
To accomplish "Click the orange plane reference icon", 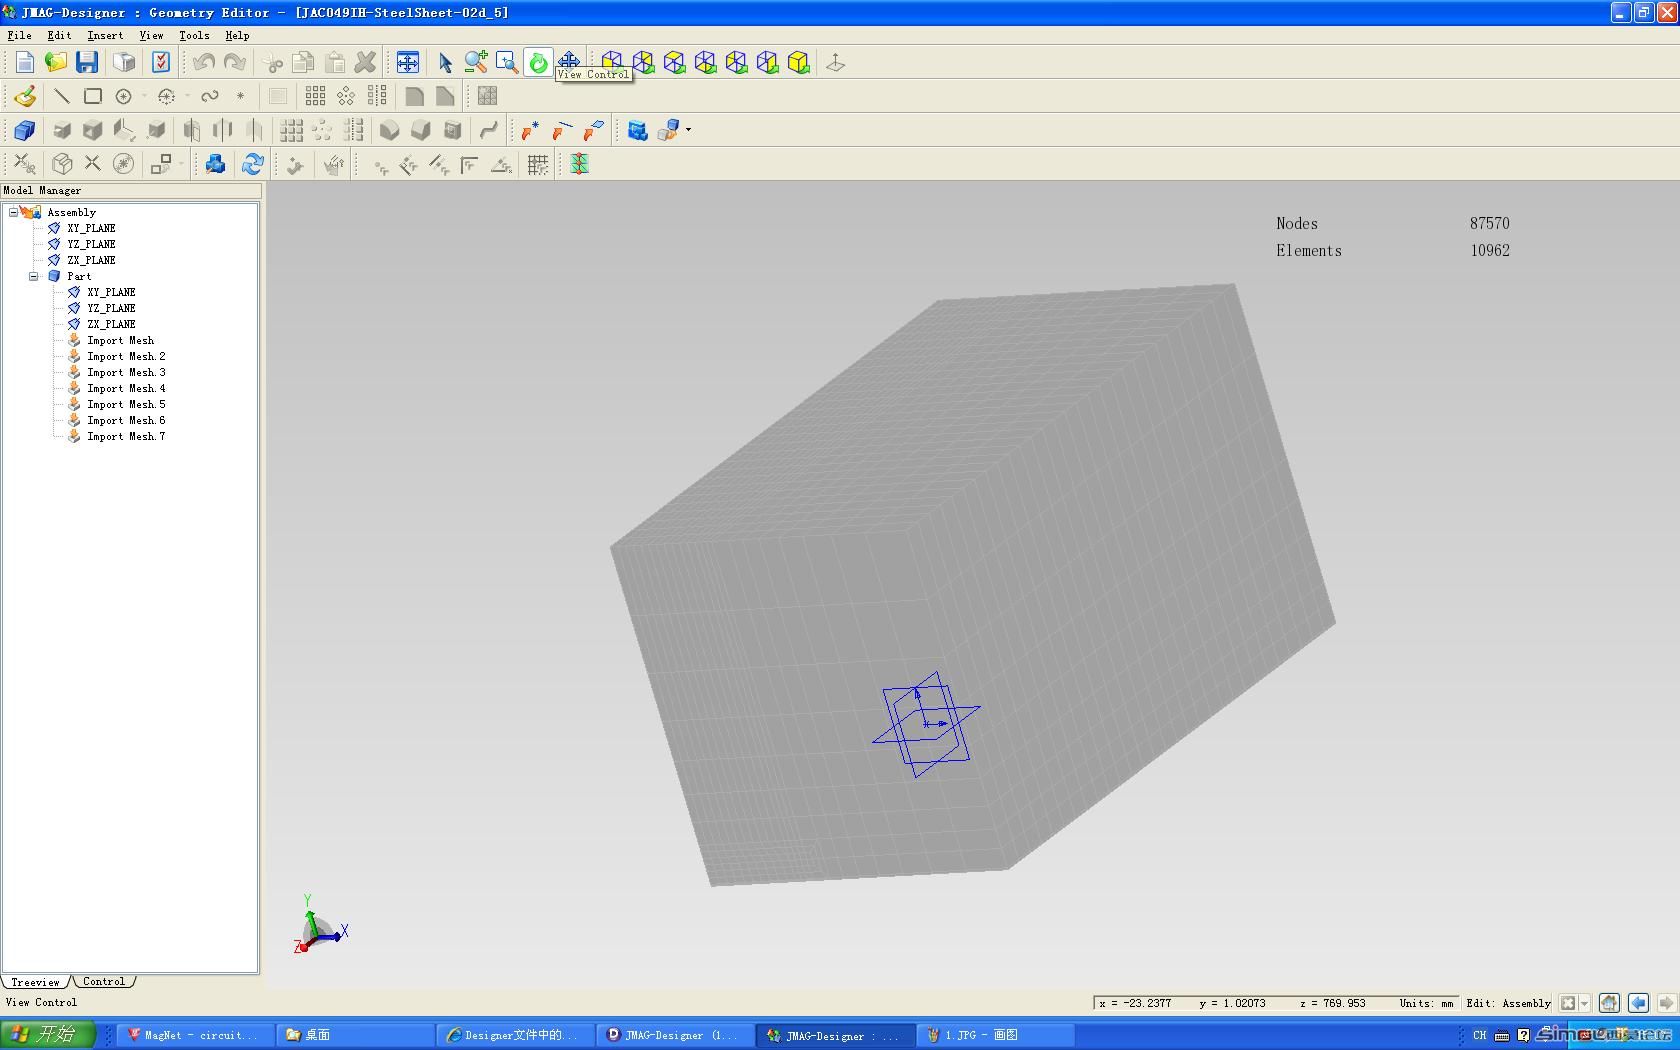I will 593,130.
